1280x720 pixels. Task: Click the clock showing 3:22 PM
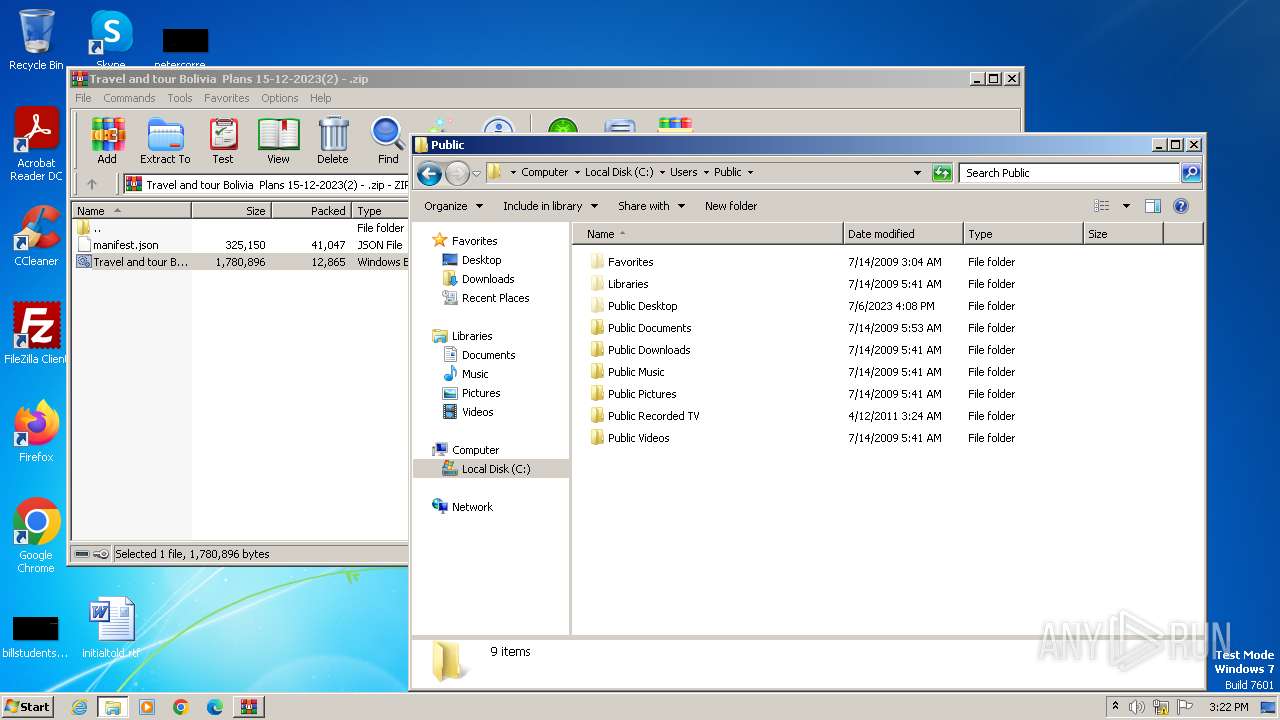tap(1228, 707)
